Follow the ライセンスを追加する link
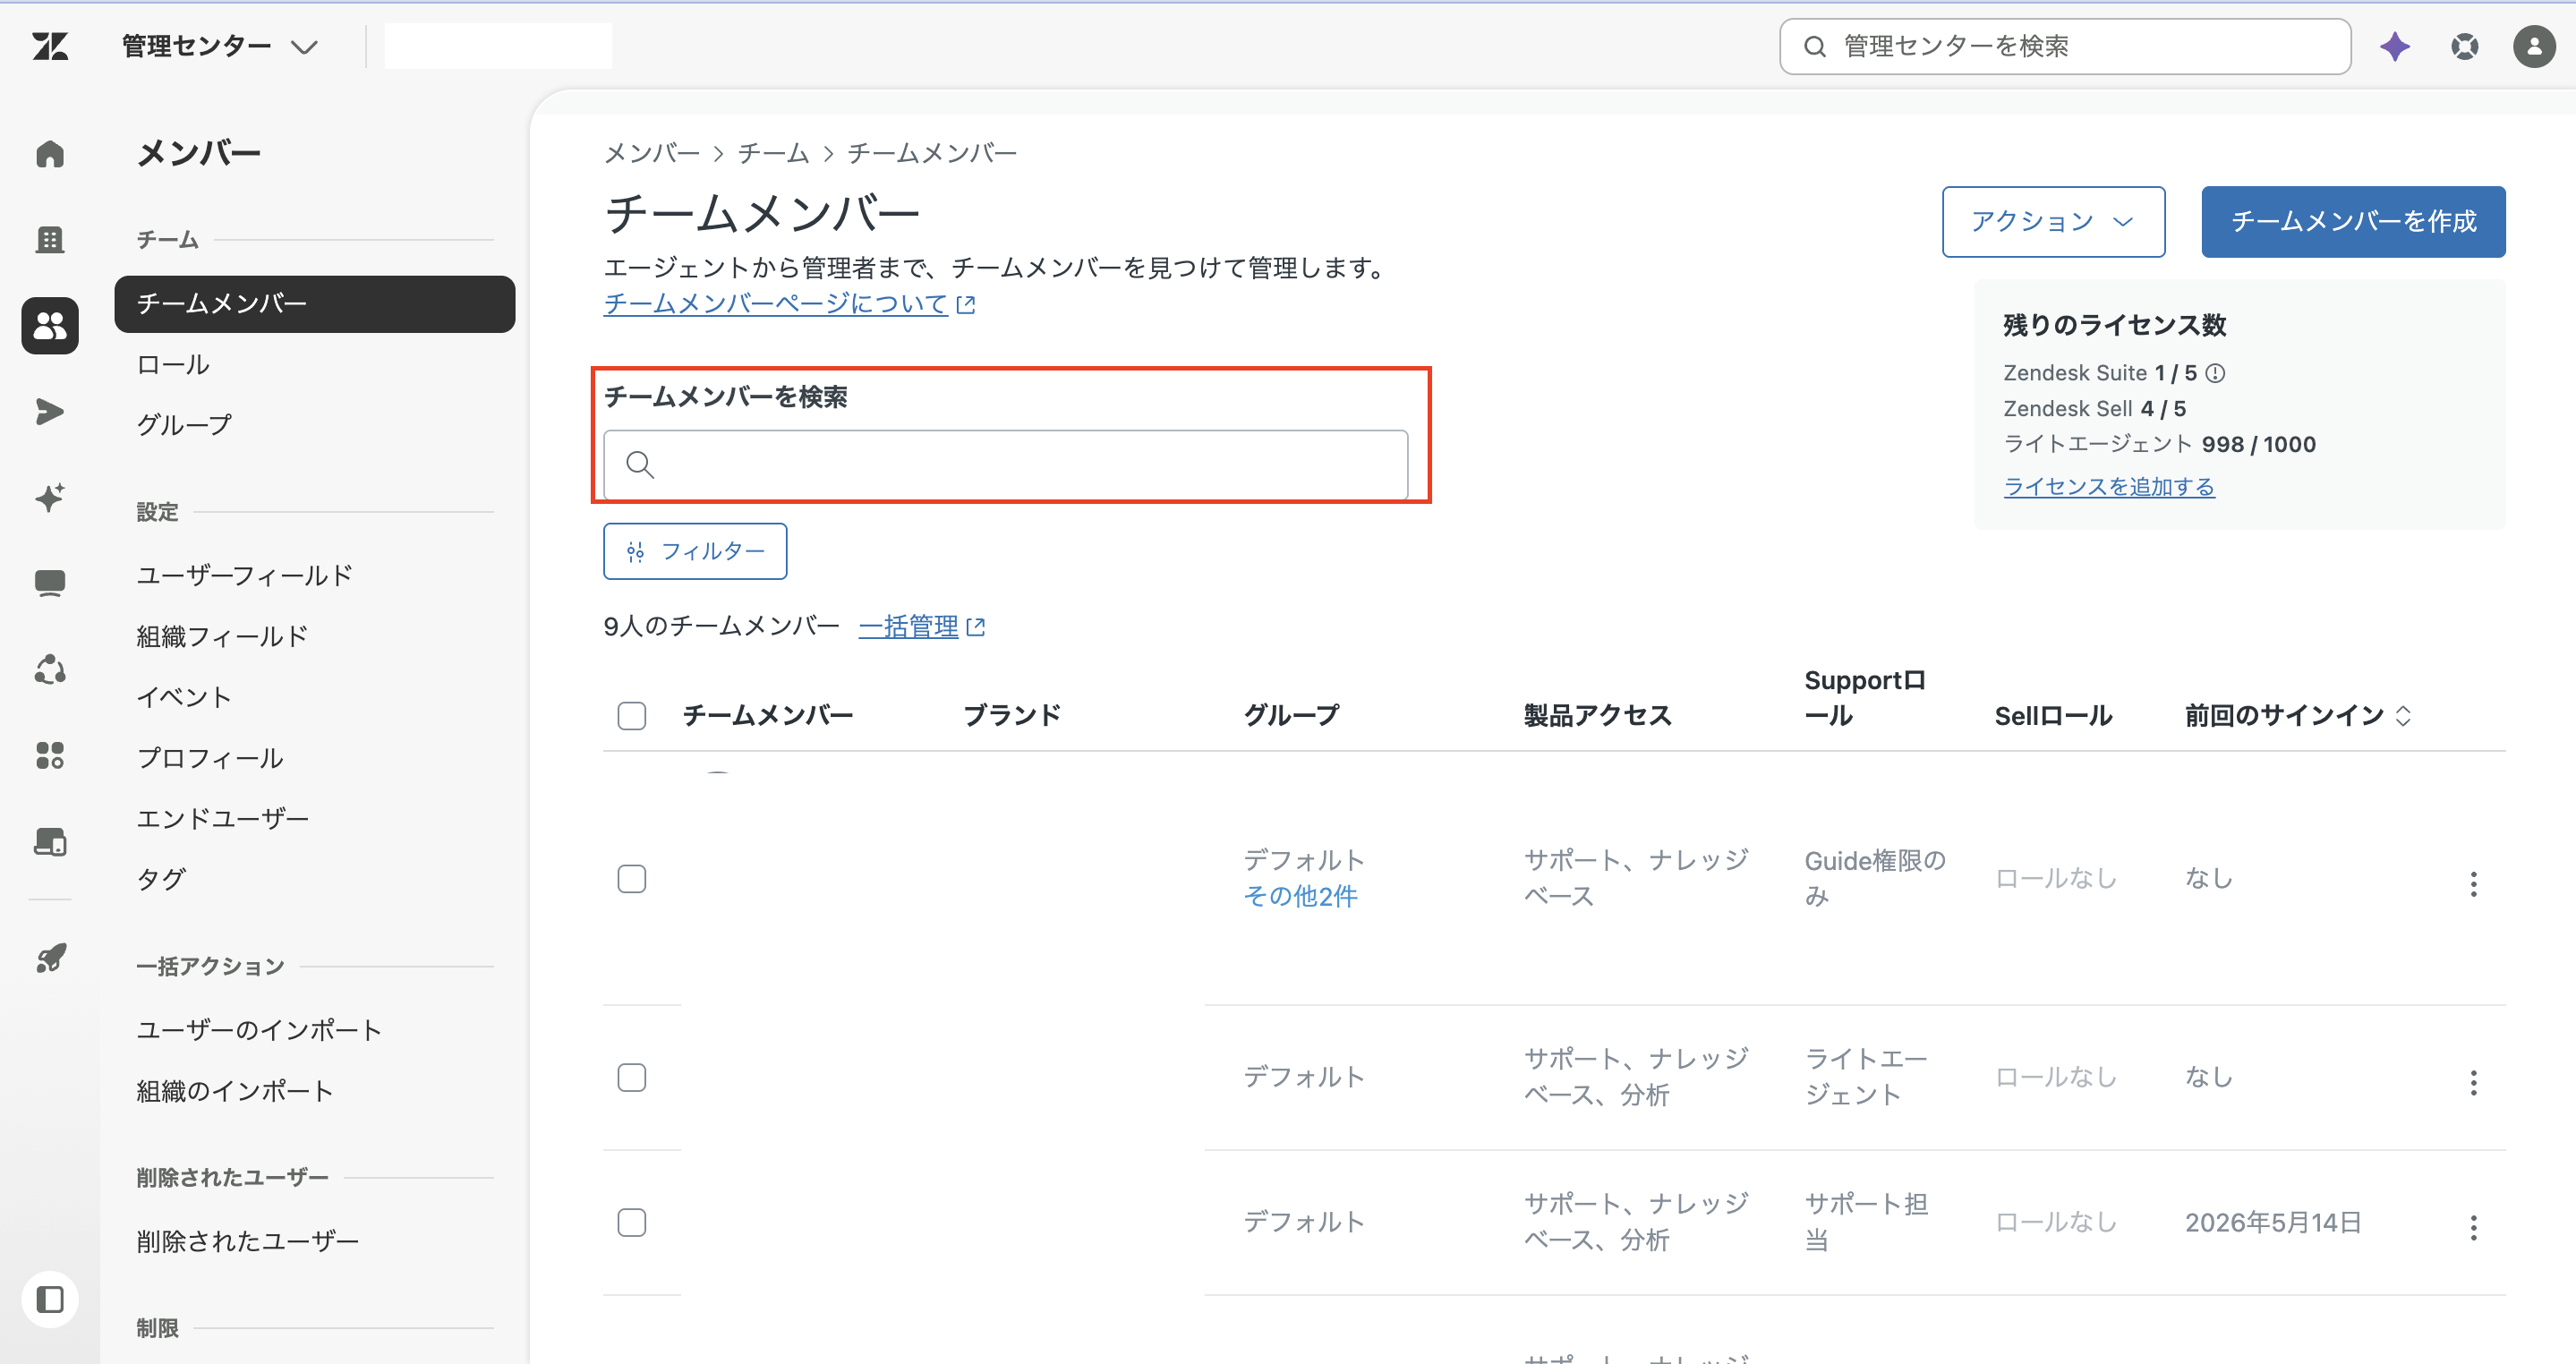The height and width of the screenshot is (1364, 2576). click(2109, 487)
